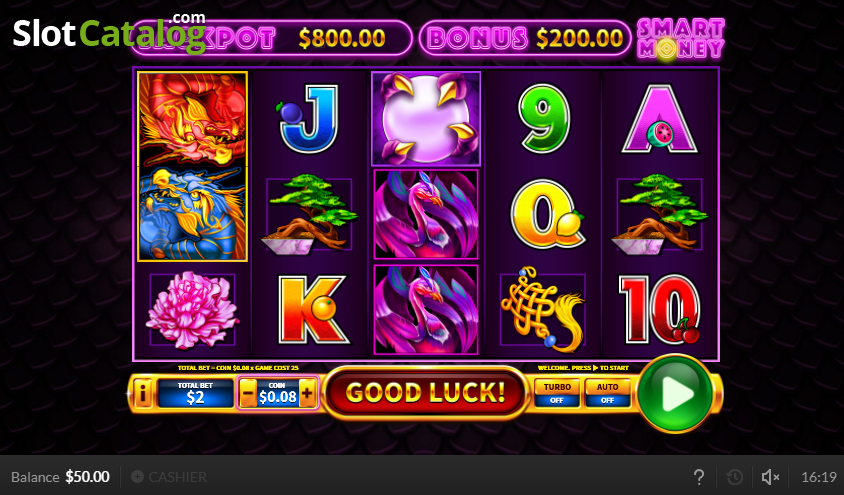
Task: Select the red dragon symbol
Action: [x=193, y=119]
